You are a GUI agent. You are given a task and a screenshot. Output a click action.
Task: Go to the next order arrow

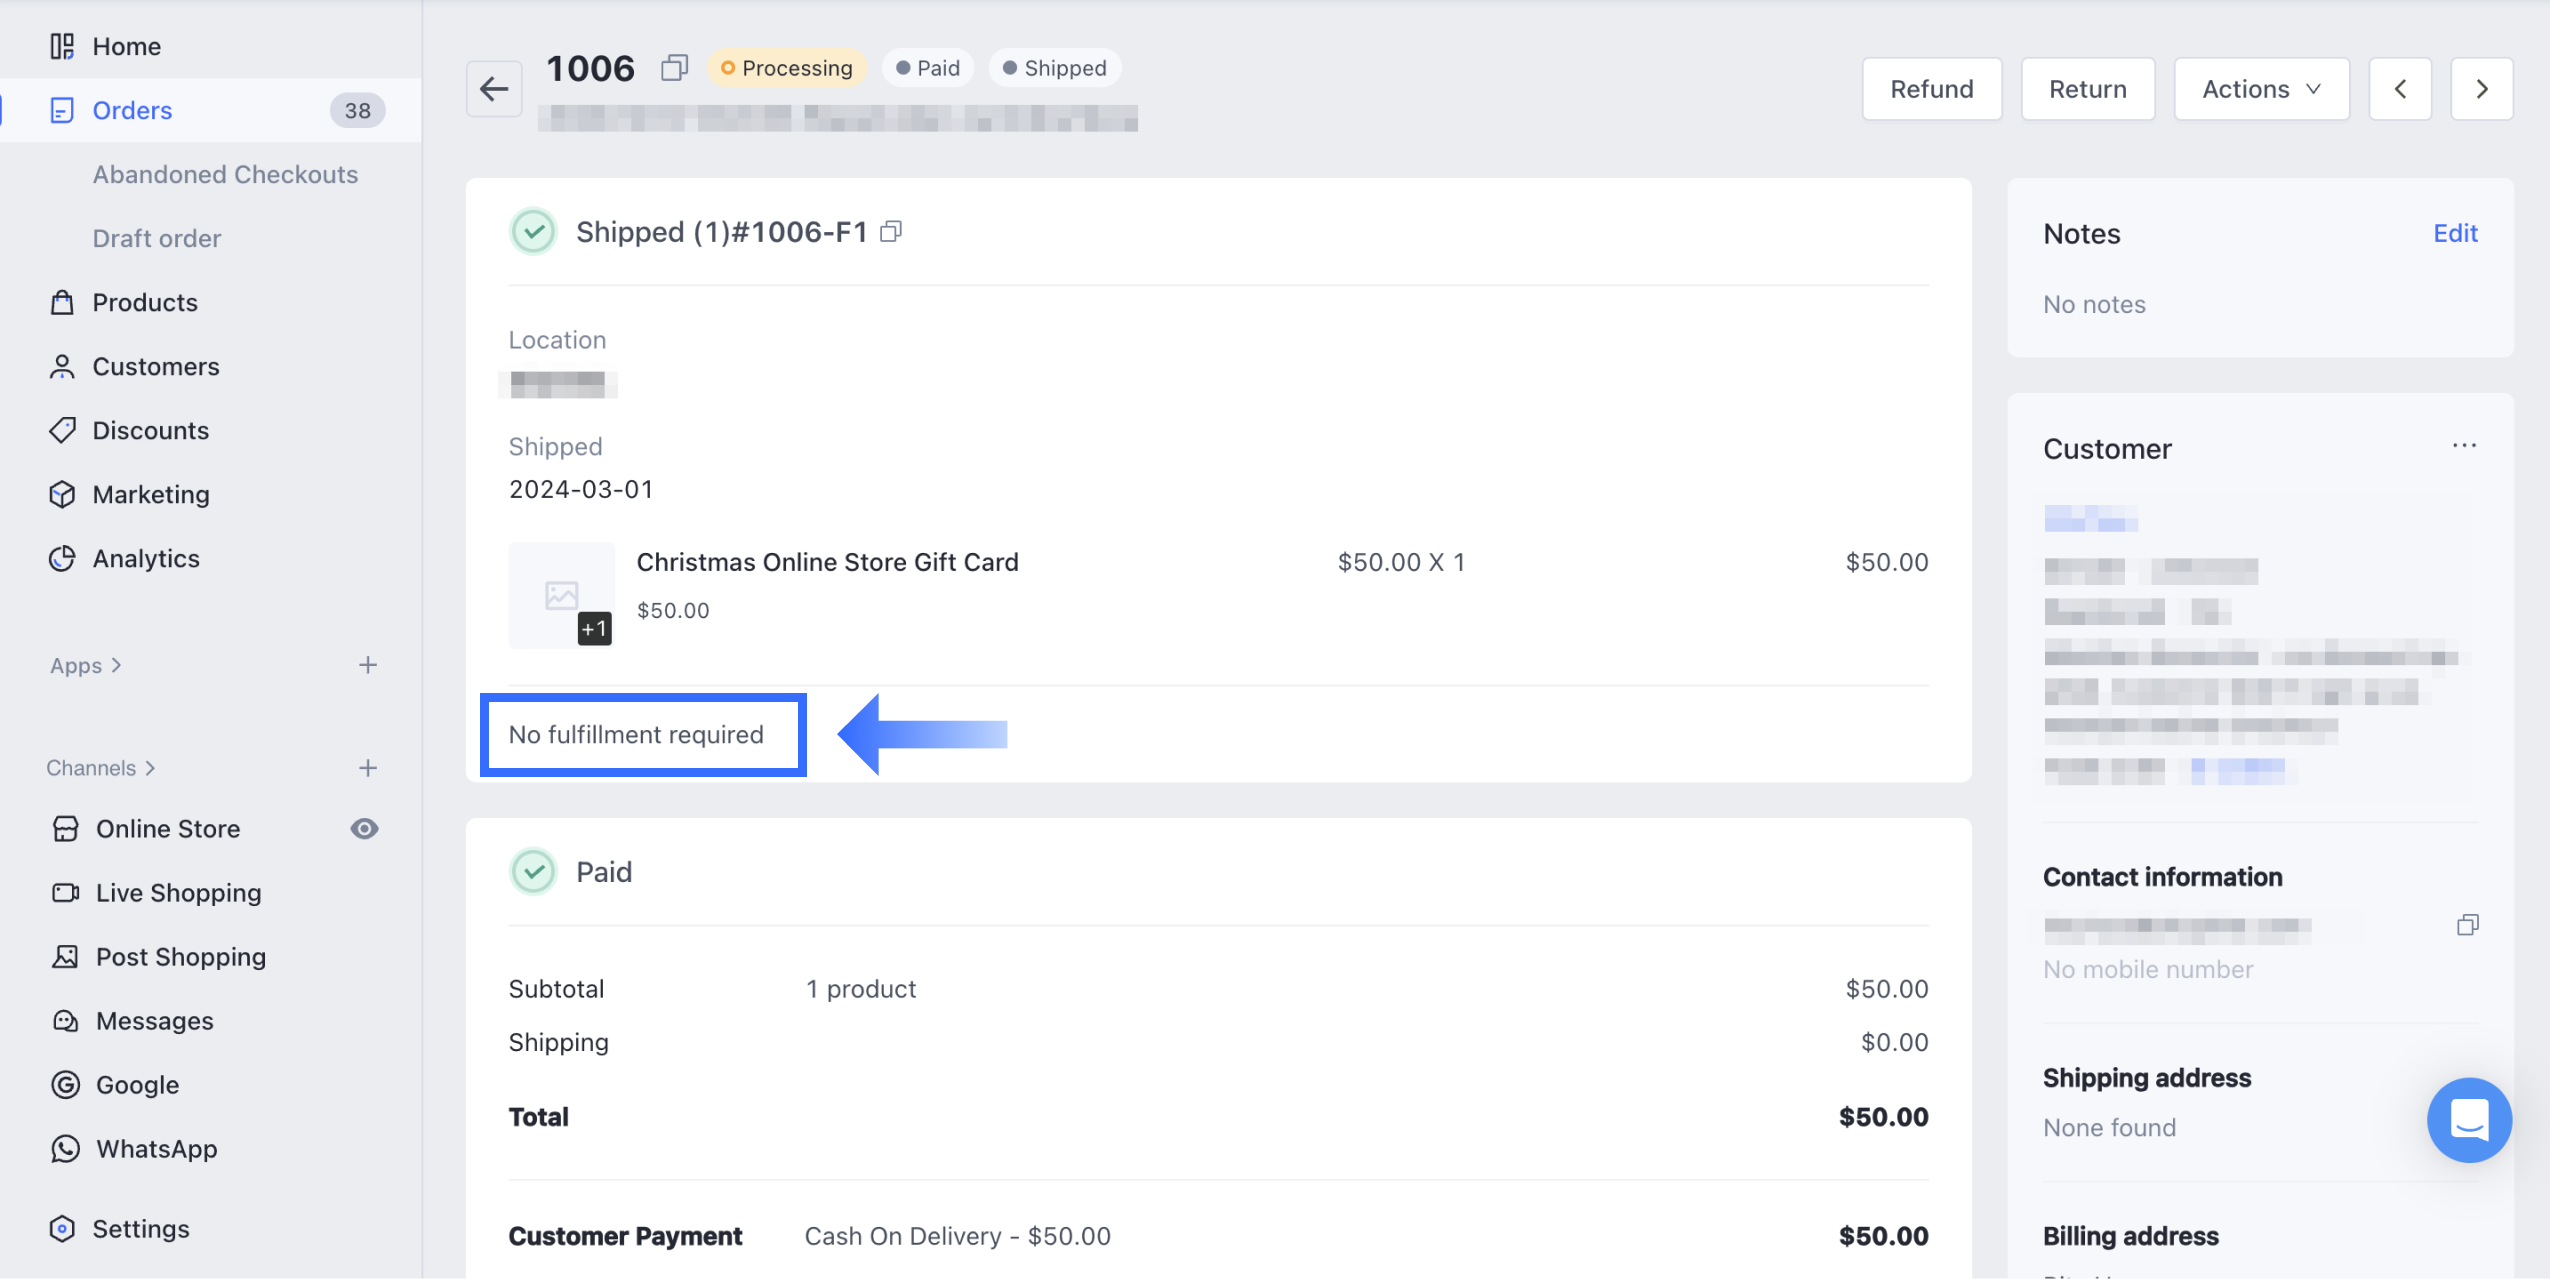coord(2481,89)
